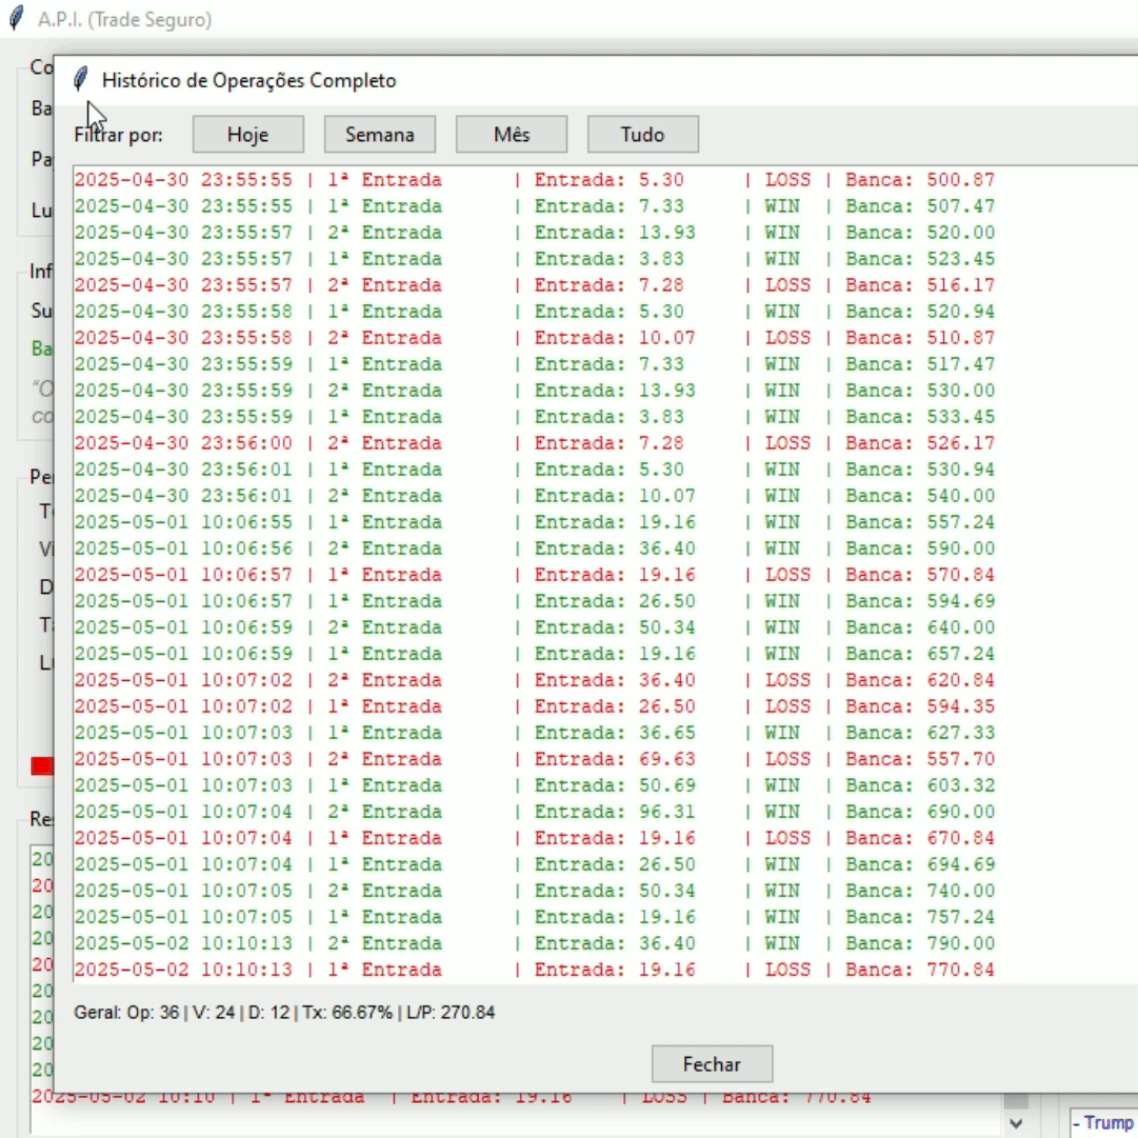This screenshot has width=1138, height=1138.
Task: Click the Histórico de Operações Completo title
Action: point(249,81)
